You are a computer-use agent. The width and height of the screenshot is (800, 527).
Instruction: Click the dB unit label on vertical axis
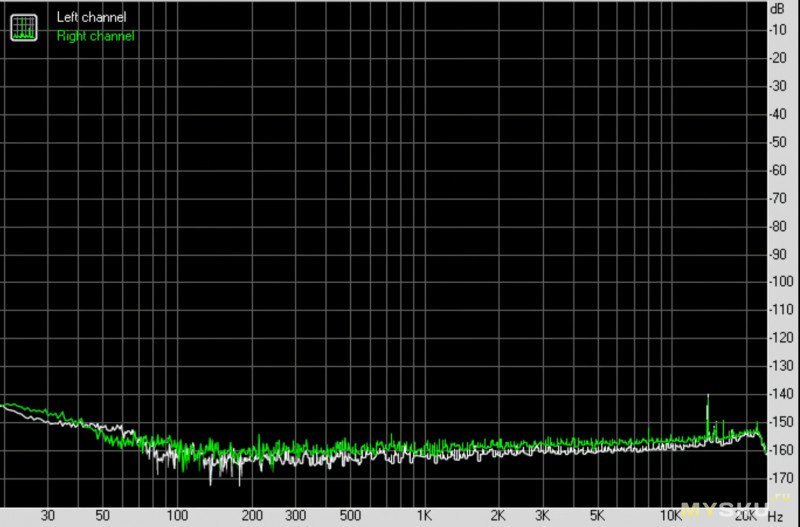point(776,8)
